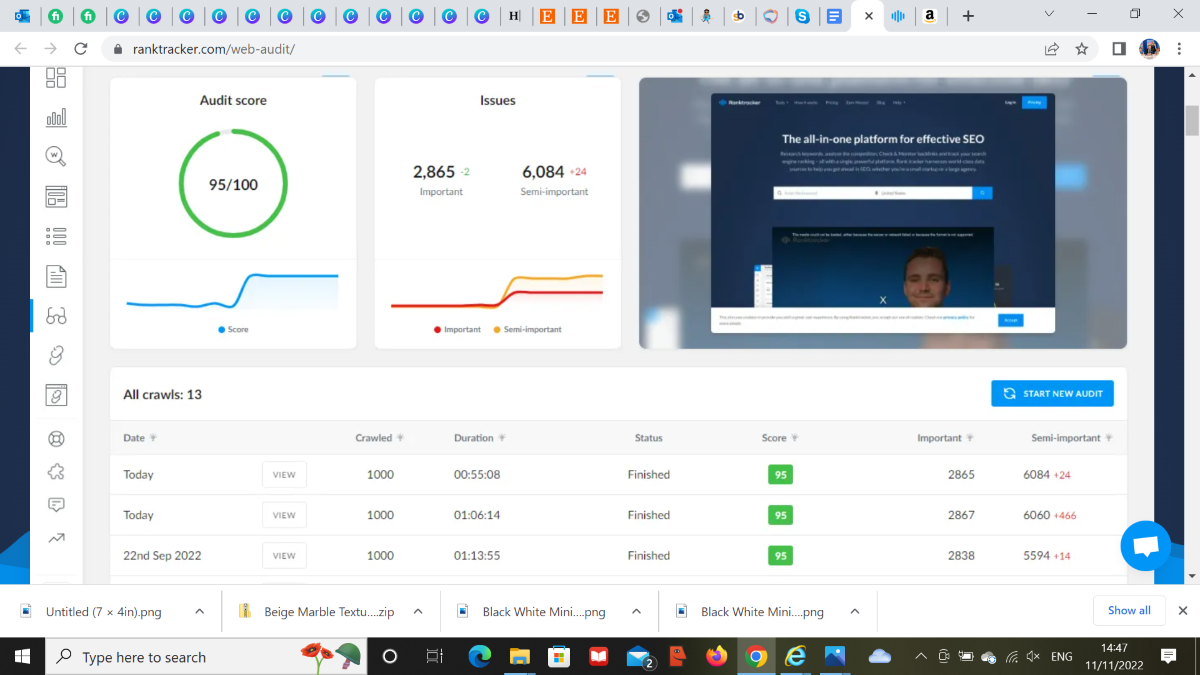The image size is (1200, 675).
Task: Open File Explorer from the taskbar
Action: coord(519,656)
